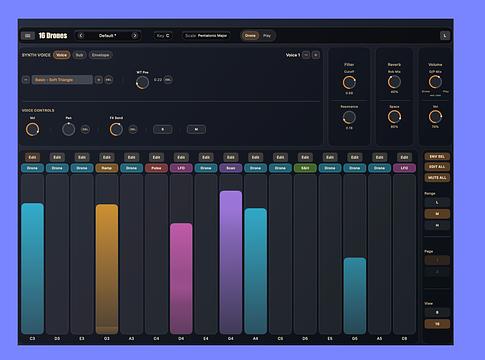Change the Scan mode on column G4
The width and height of the screenshot is (485, 360).
coord(231,168)
